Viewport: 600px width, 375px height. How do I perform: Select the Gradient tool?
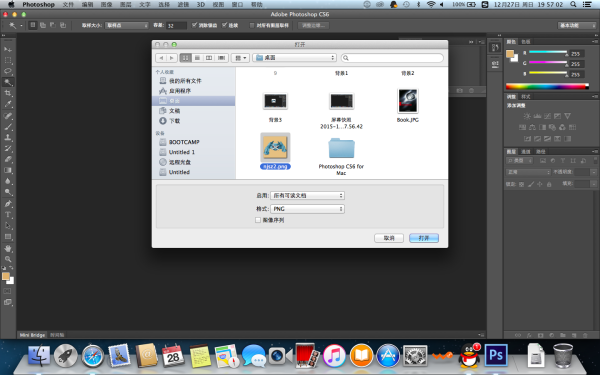(8, 170)
